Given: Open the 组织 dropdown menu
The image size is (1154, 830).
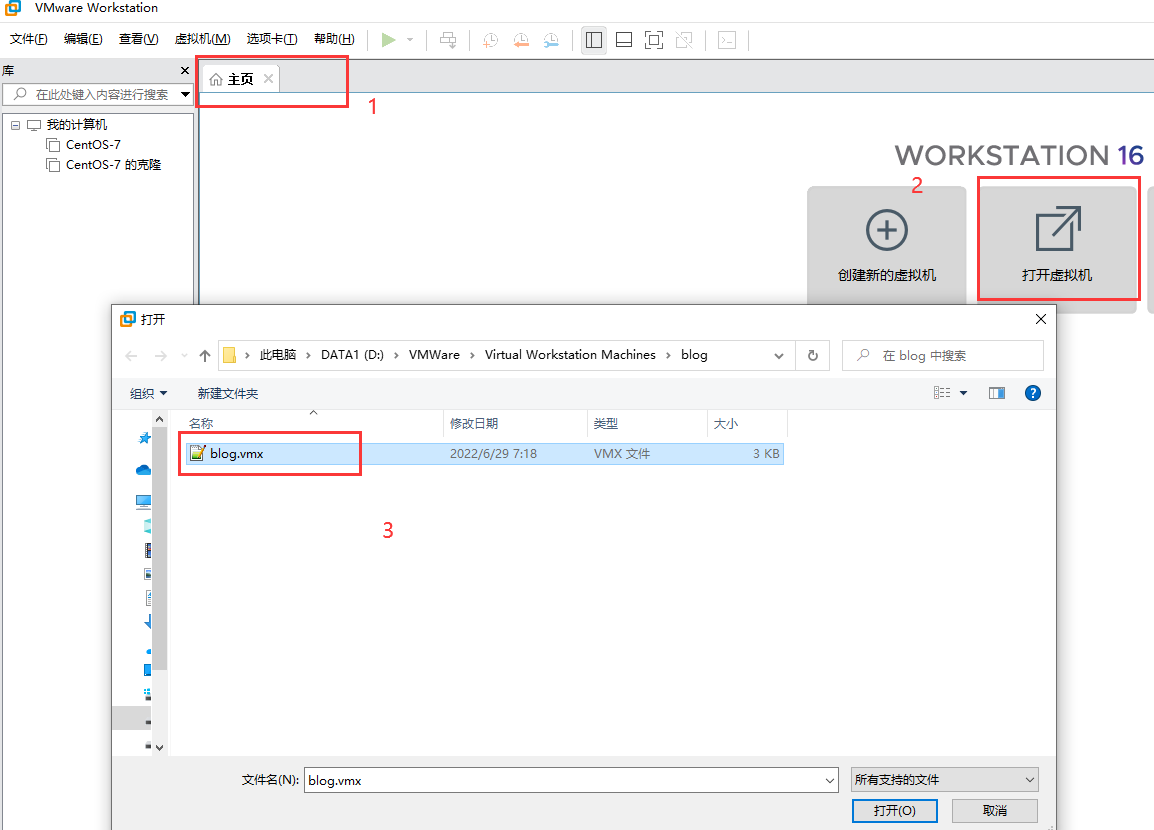Looking at the screenshot, I should coord(149,394).
